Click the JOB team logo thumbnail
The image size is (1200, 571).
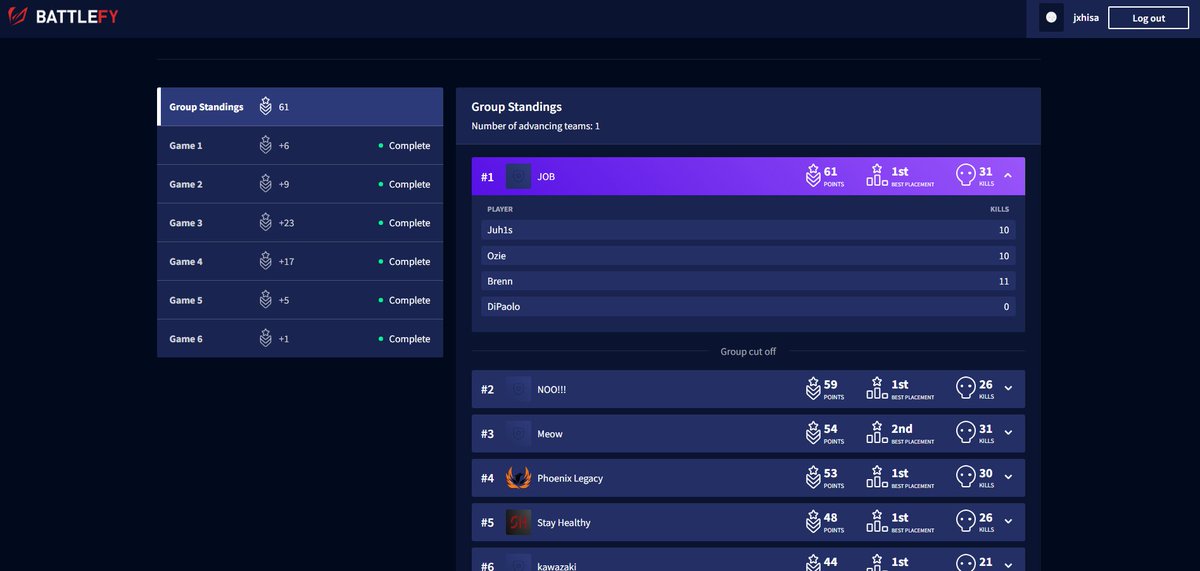518,176
